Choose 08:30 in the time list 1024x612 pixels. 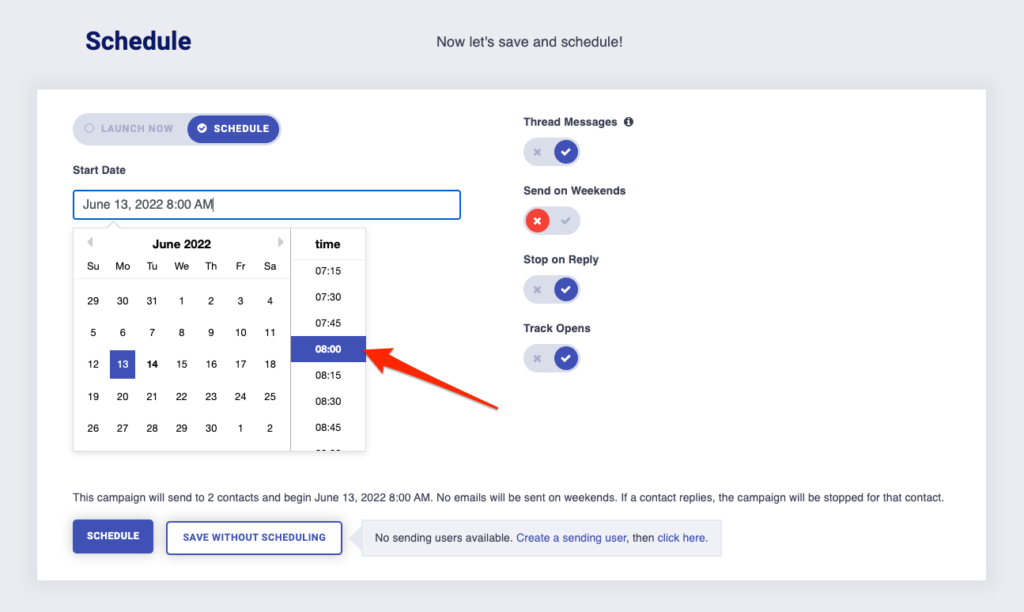click(328, 401)
